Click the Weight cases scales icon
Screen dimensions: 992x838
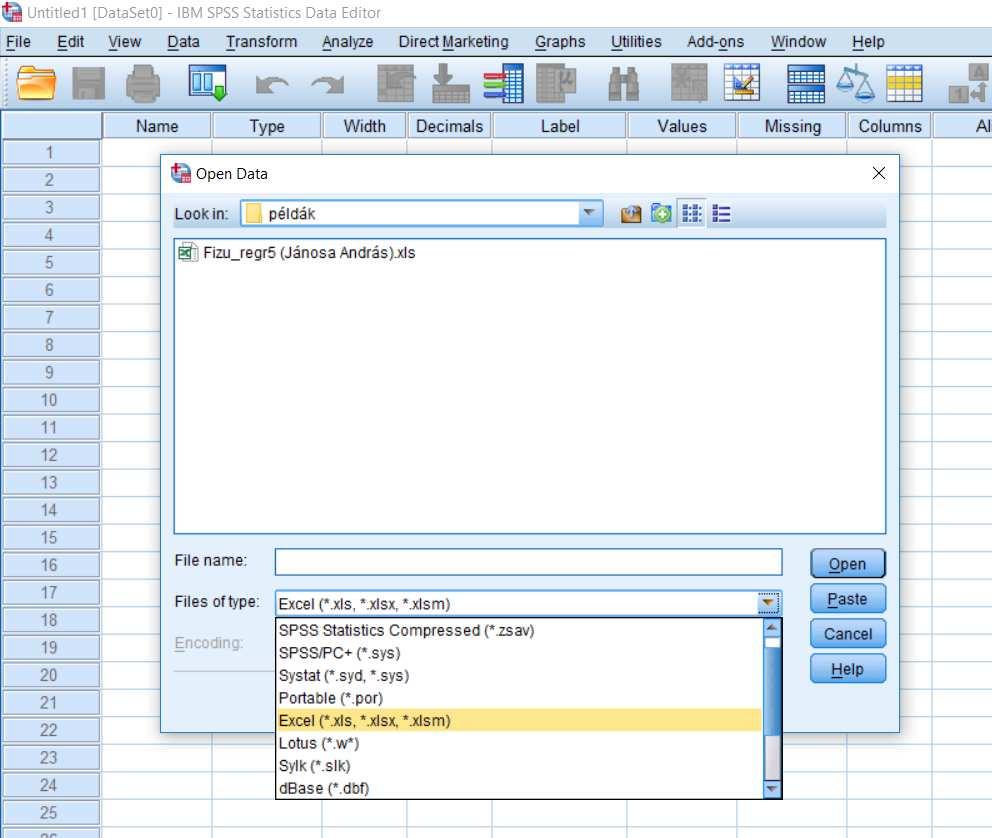855,83
